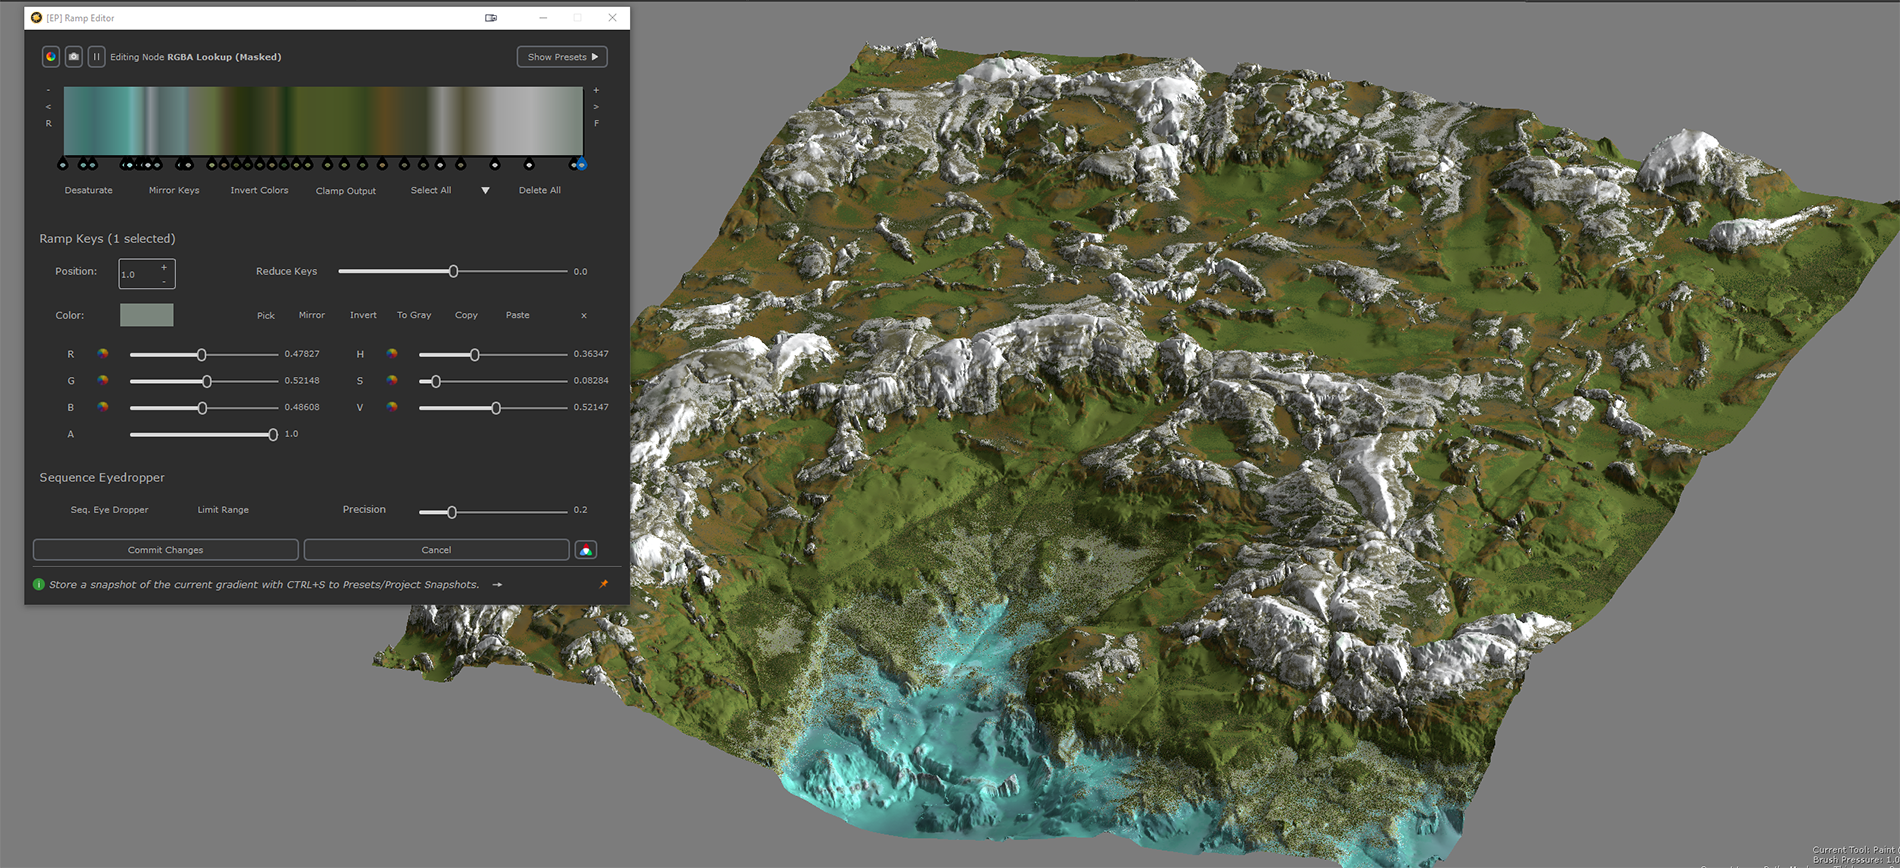Click the Commit Changes button
1900x868 pixels.
[x=165, y=550]
